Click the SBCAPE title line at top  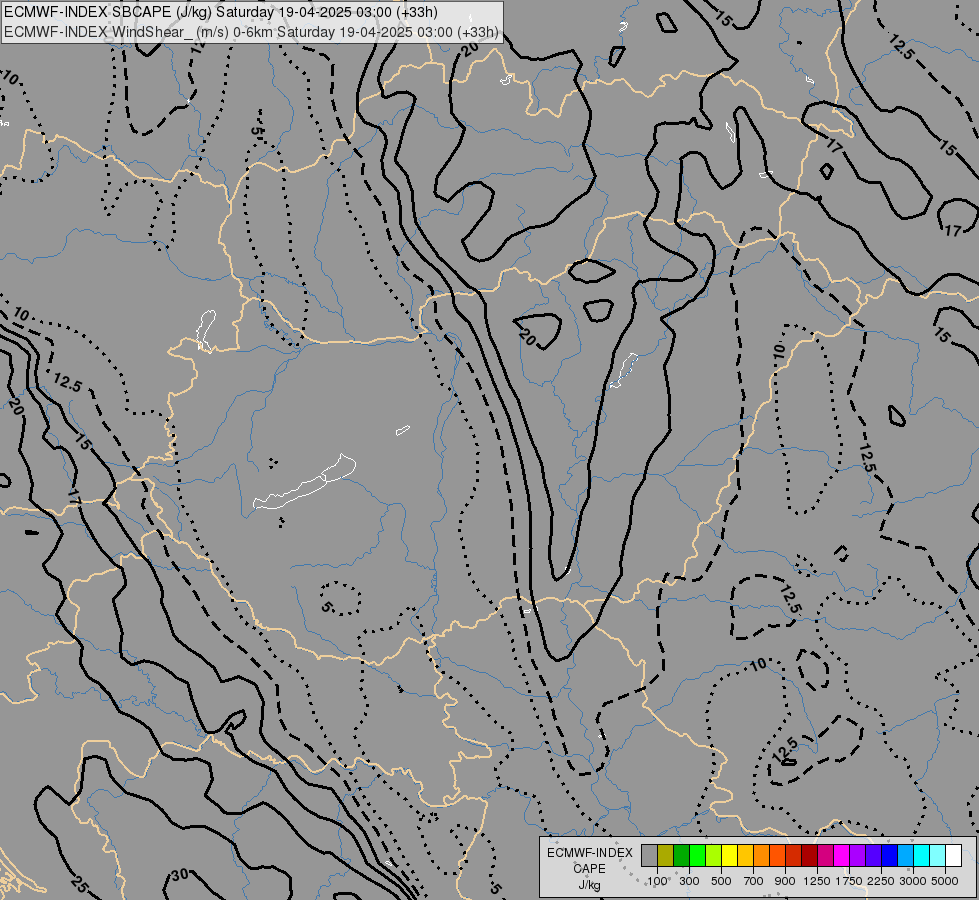(221, 12)
